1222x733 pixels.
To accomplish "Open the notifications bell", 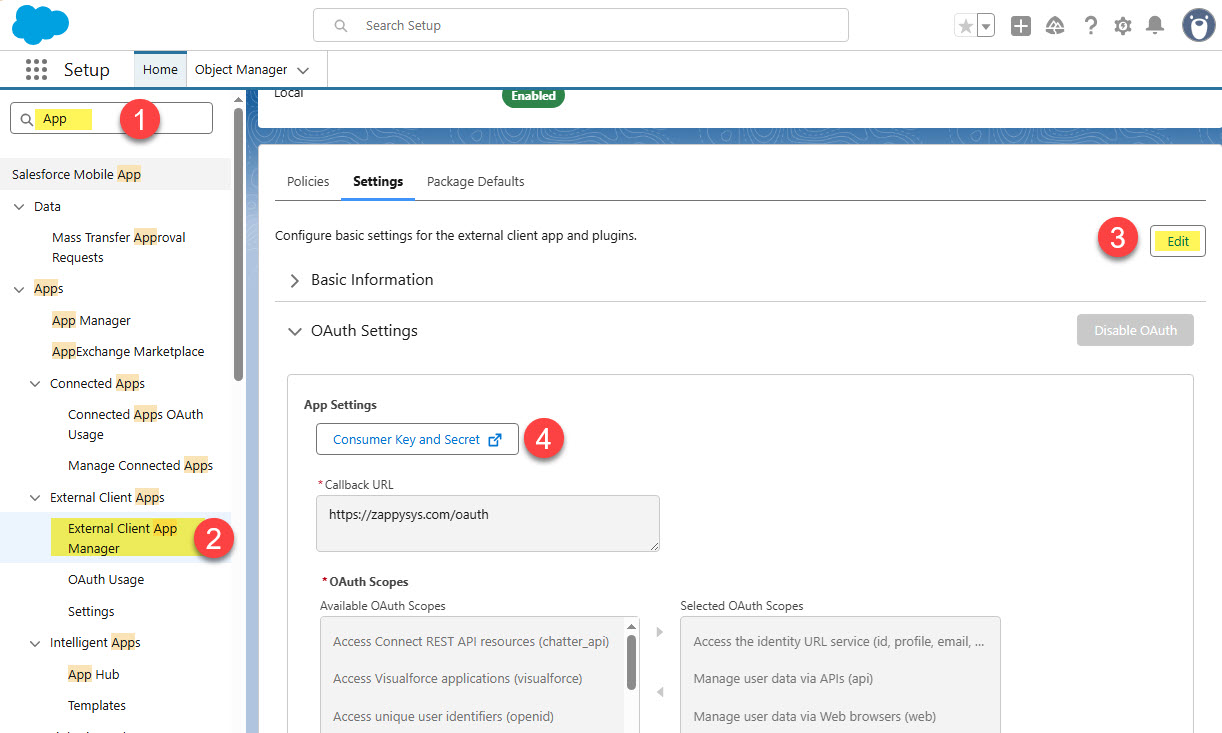I will click(x=1155, y=26).
